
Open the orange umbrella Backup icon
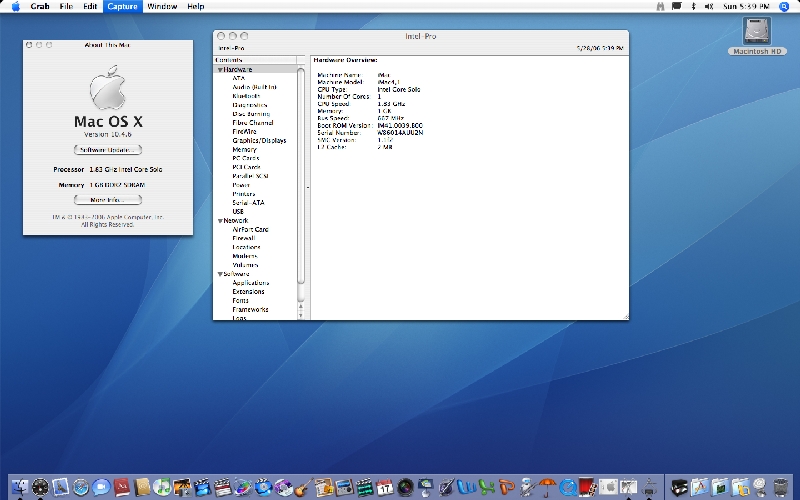[547, 488]
